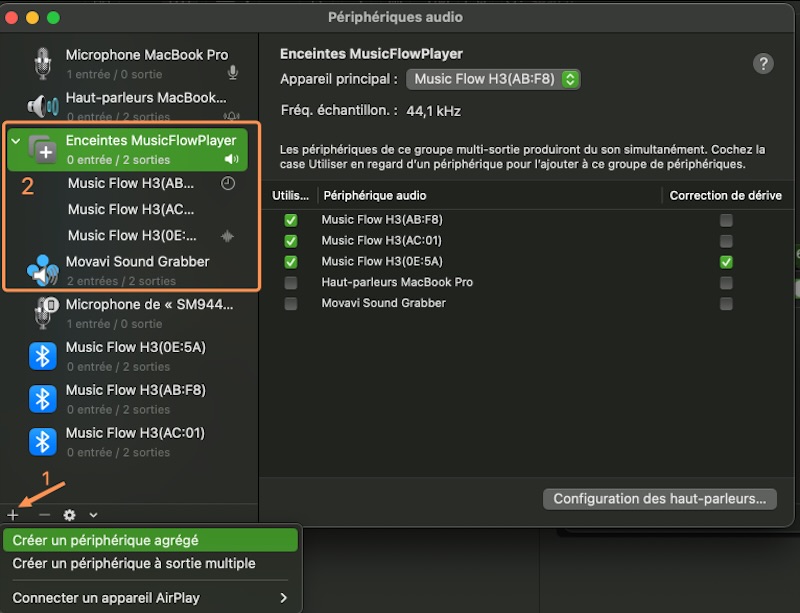Click Configuration des haut-parleurs button
The height and width of the screenshot is (613, 800).
tap(660, 498)
